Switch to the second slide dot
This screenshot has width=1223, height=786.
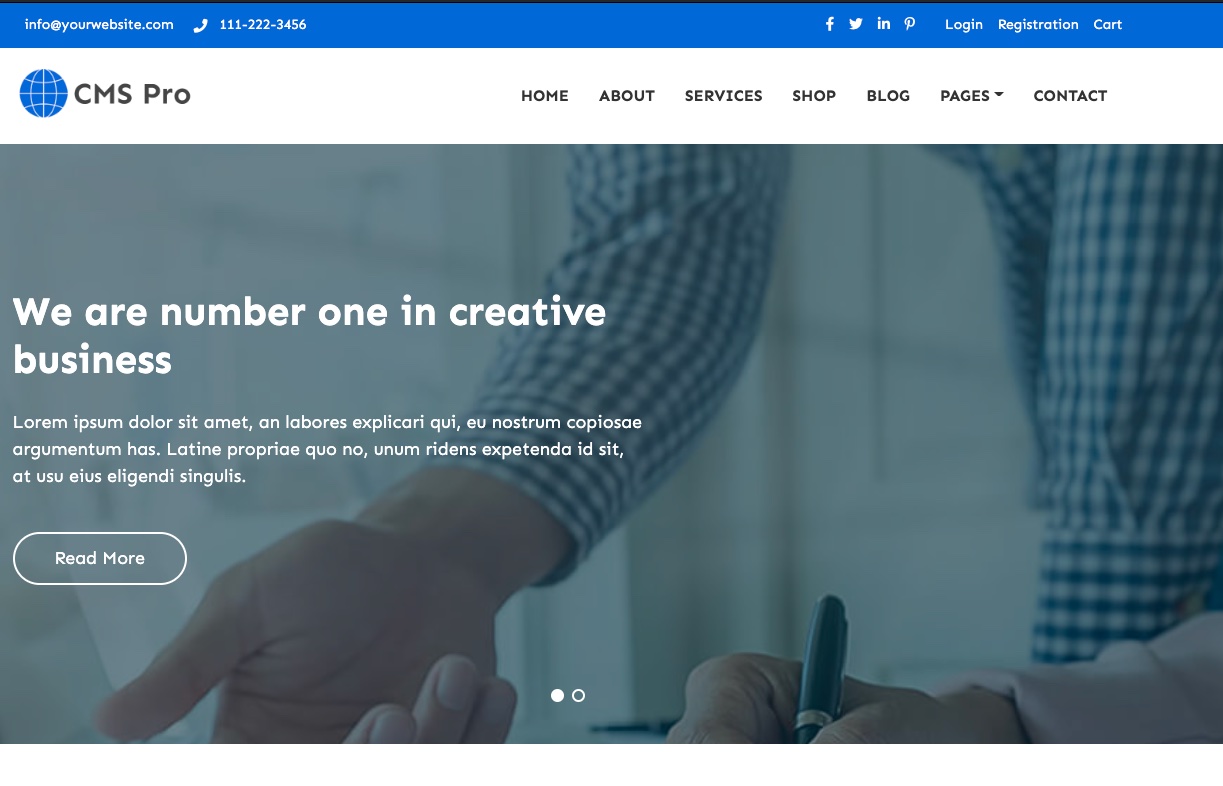pos(578,695)
